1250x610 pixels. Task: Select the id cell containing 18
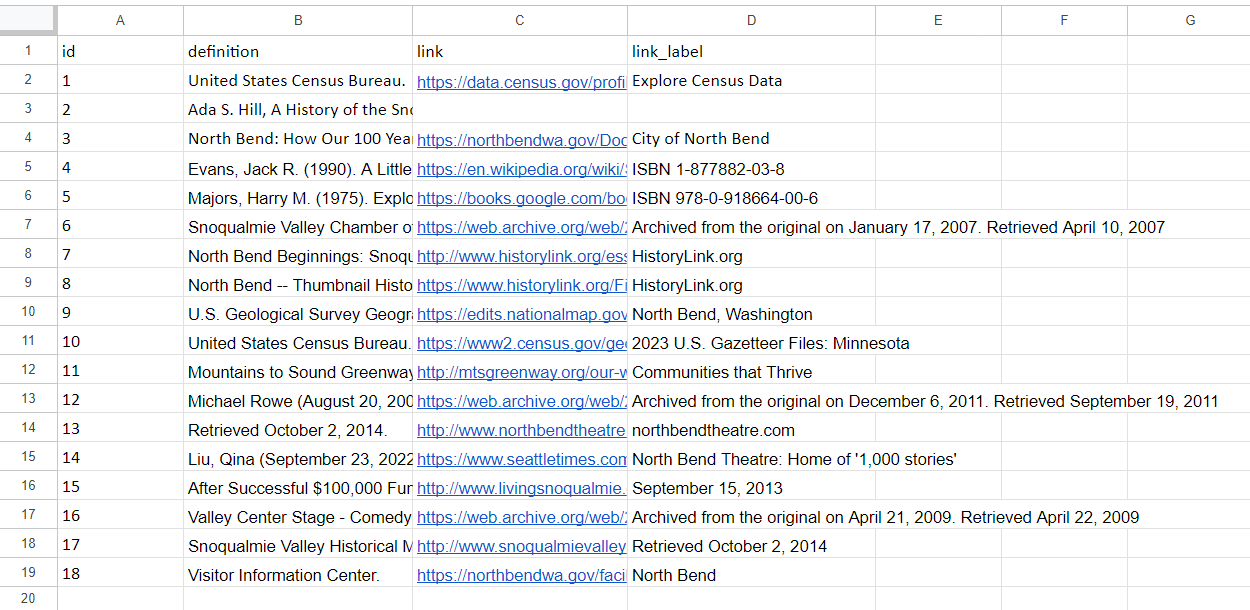(120, 574)
